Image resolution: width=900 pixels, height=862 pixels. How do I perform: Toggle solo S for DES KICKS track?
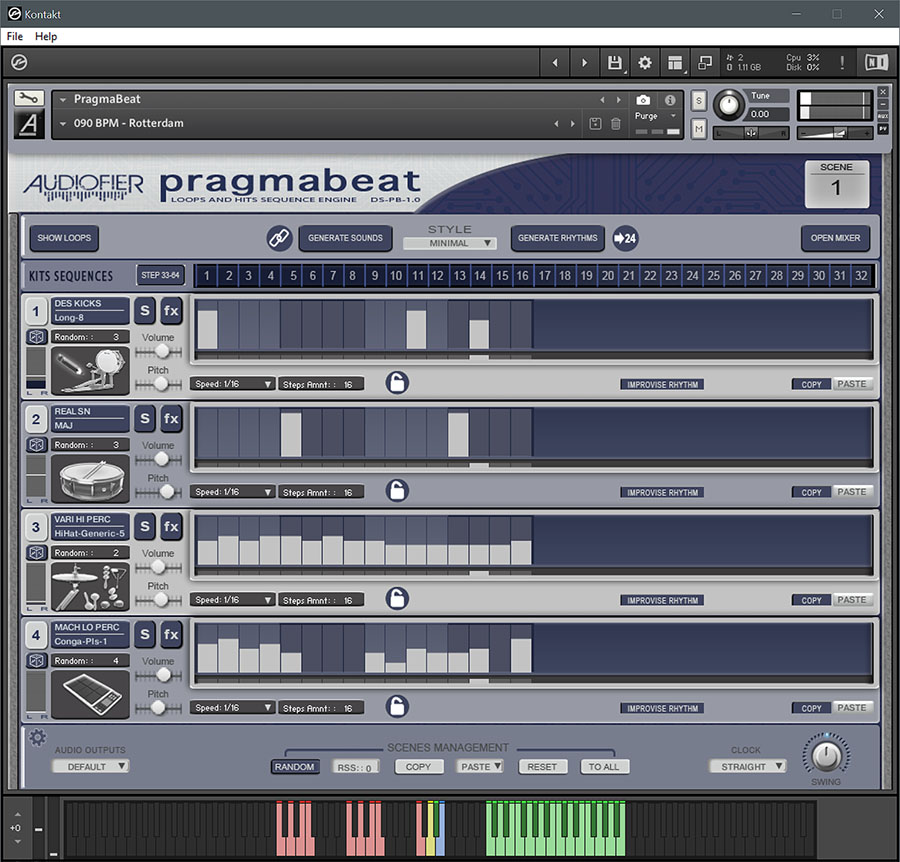point(145,310)
